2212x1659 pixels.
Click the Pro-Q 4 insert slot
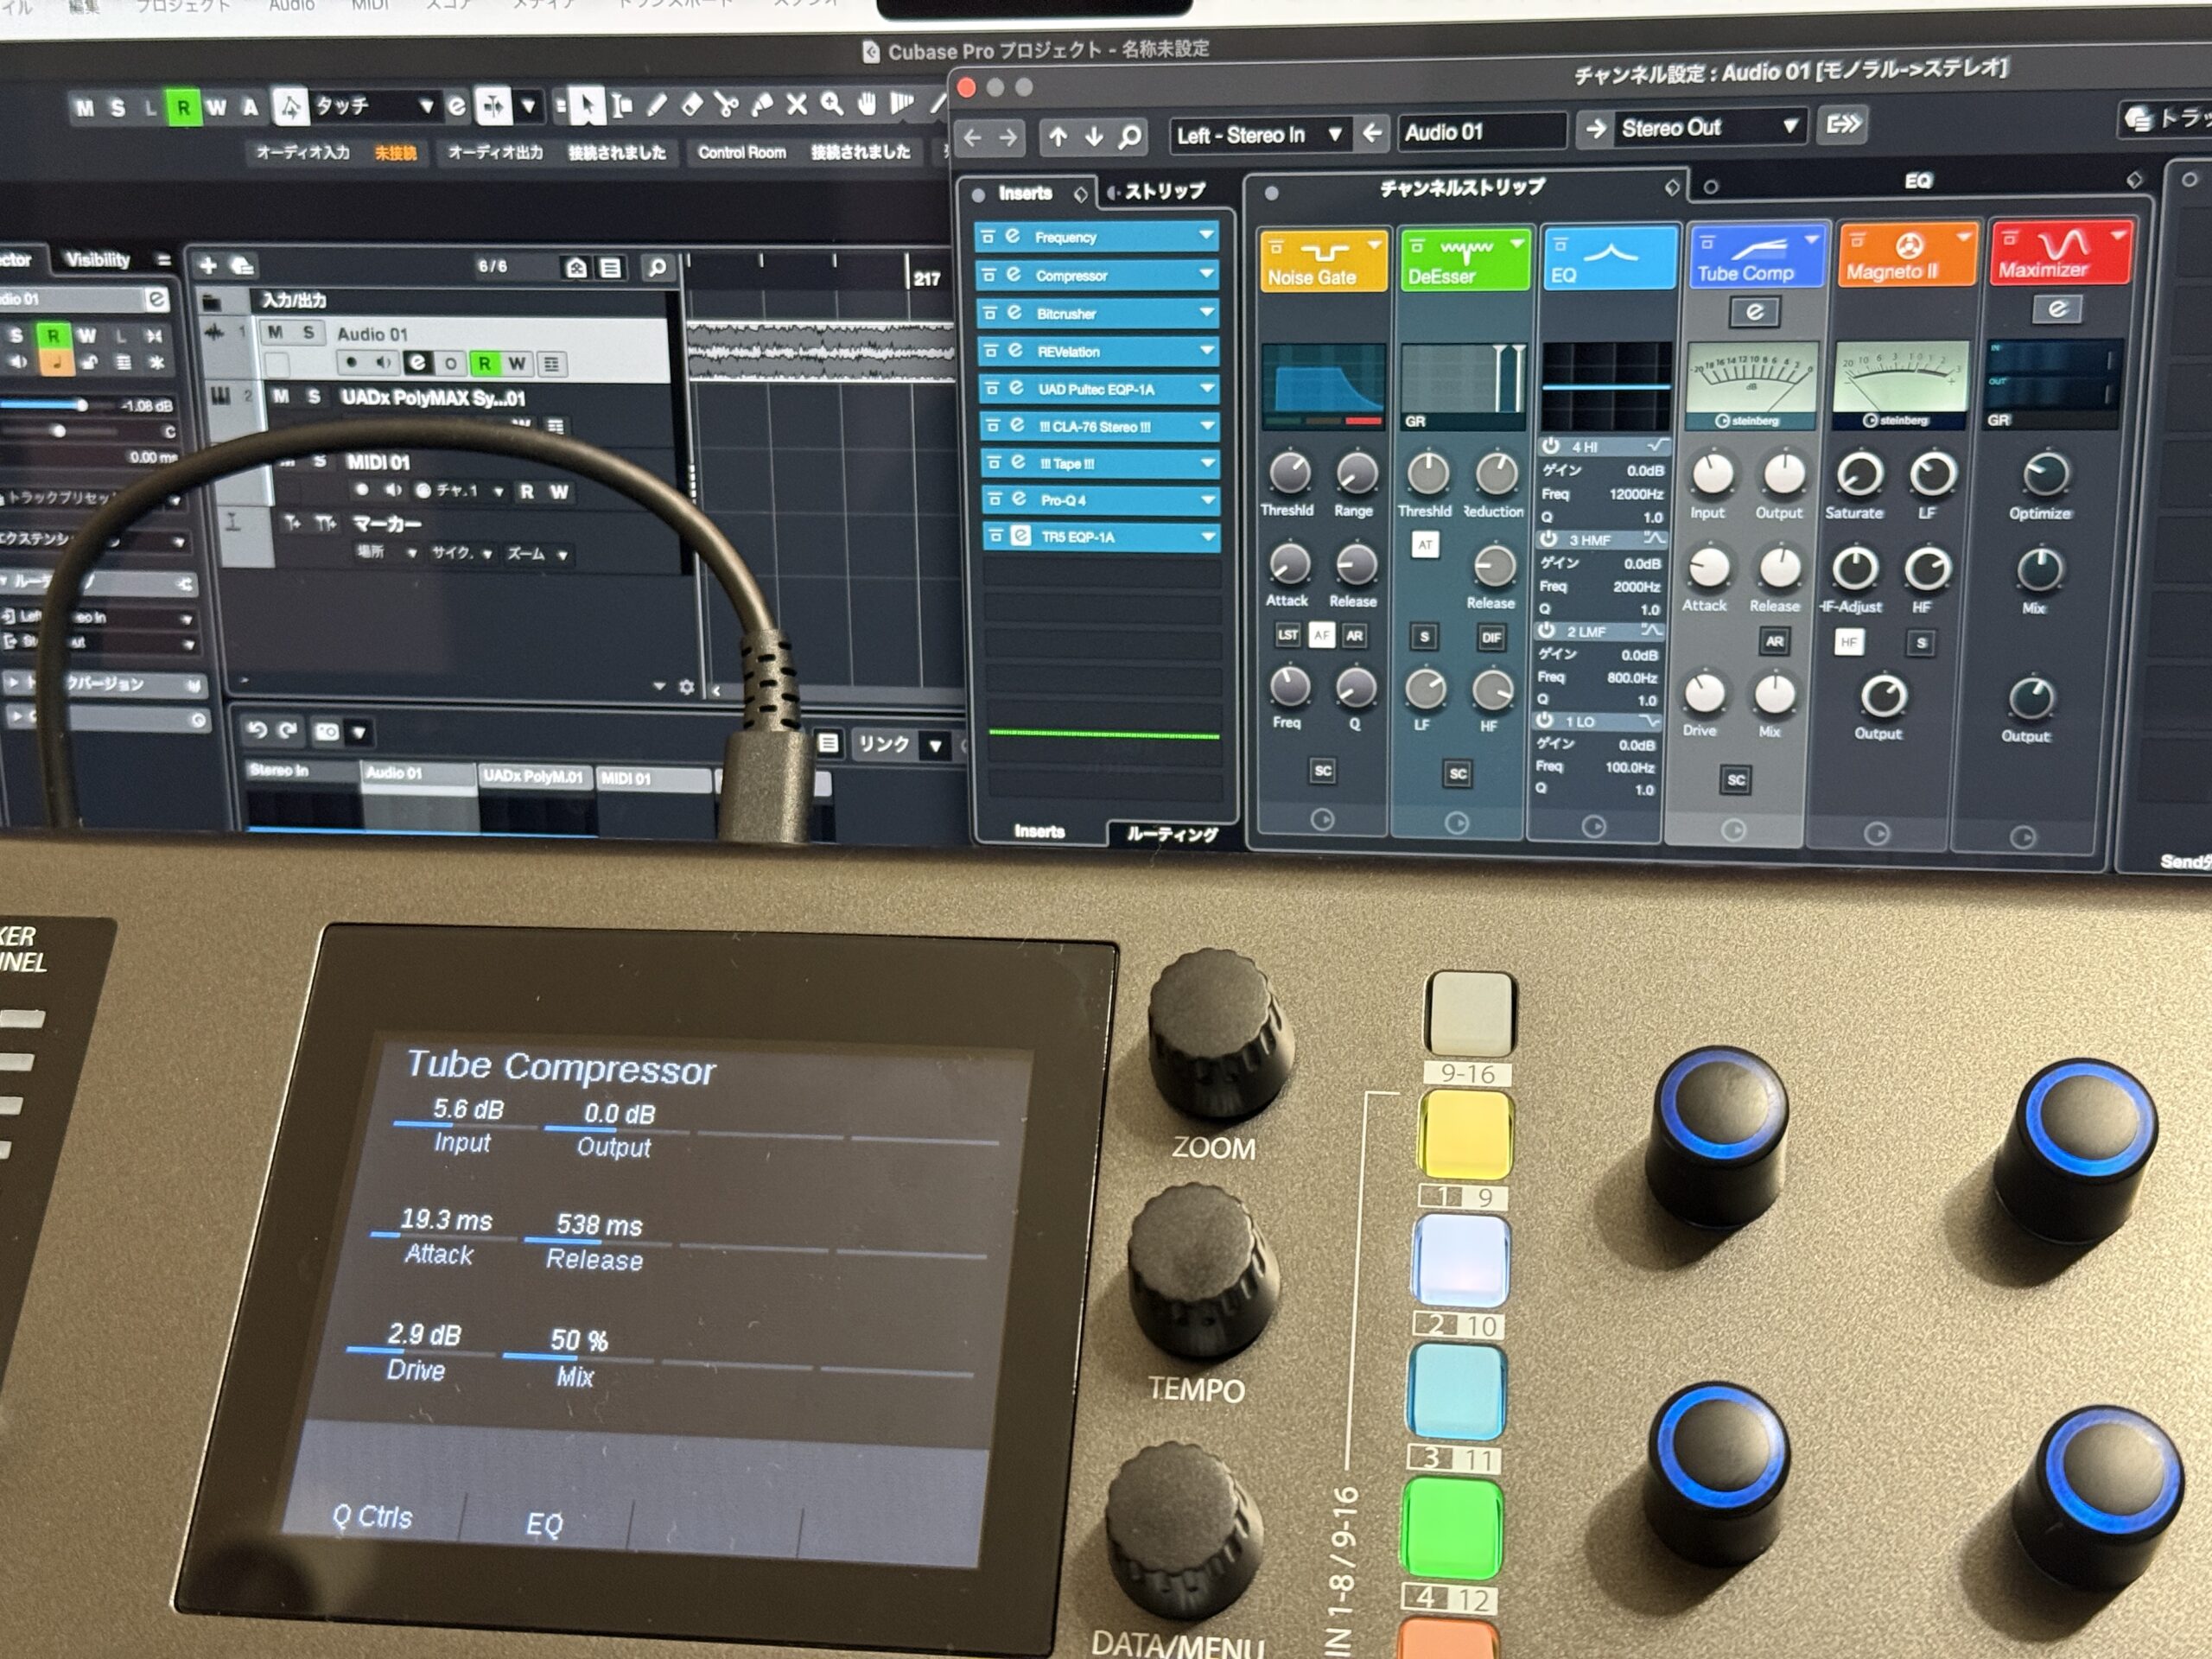coord(1100,499)
